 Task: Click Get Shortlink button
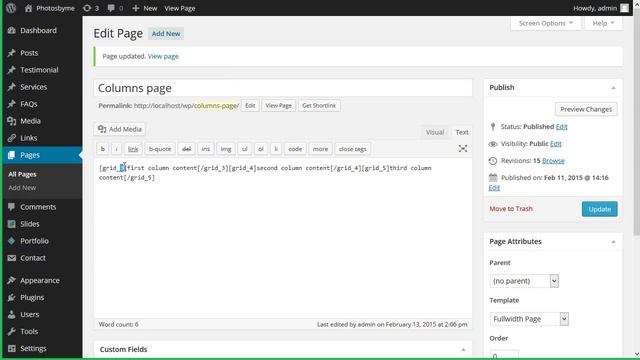[x=319, y=105]
